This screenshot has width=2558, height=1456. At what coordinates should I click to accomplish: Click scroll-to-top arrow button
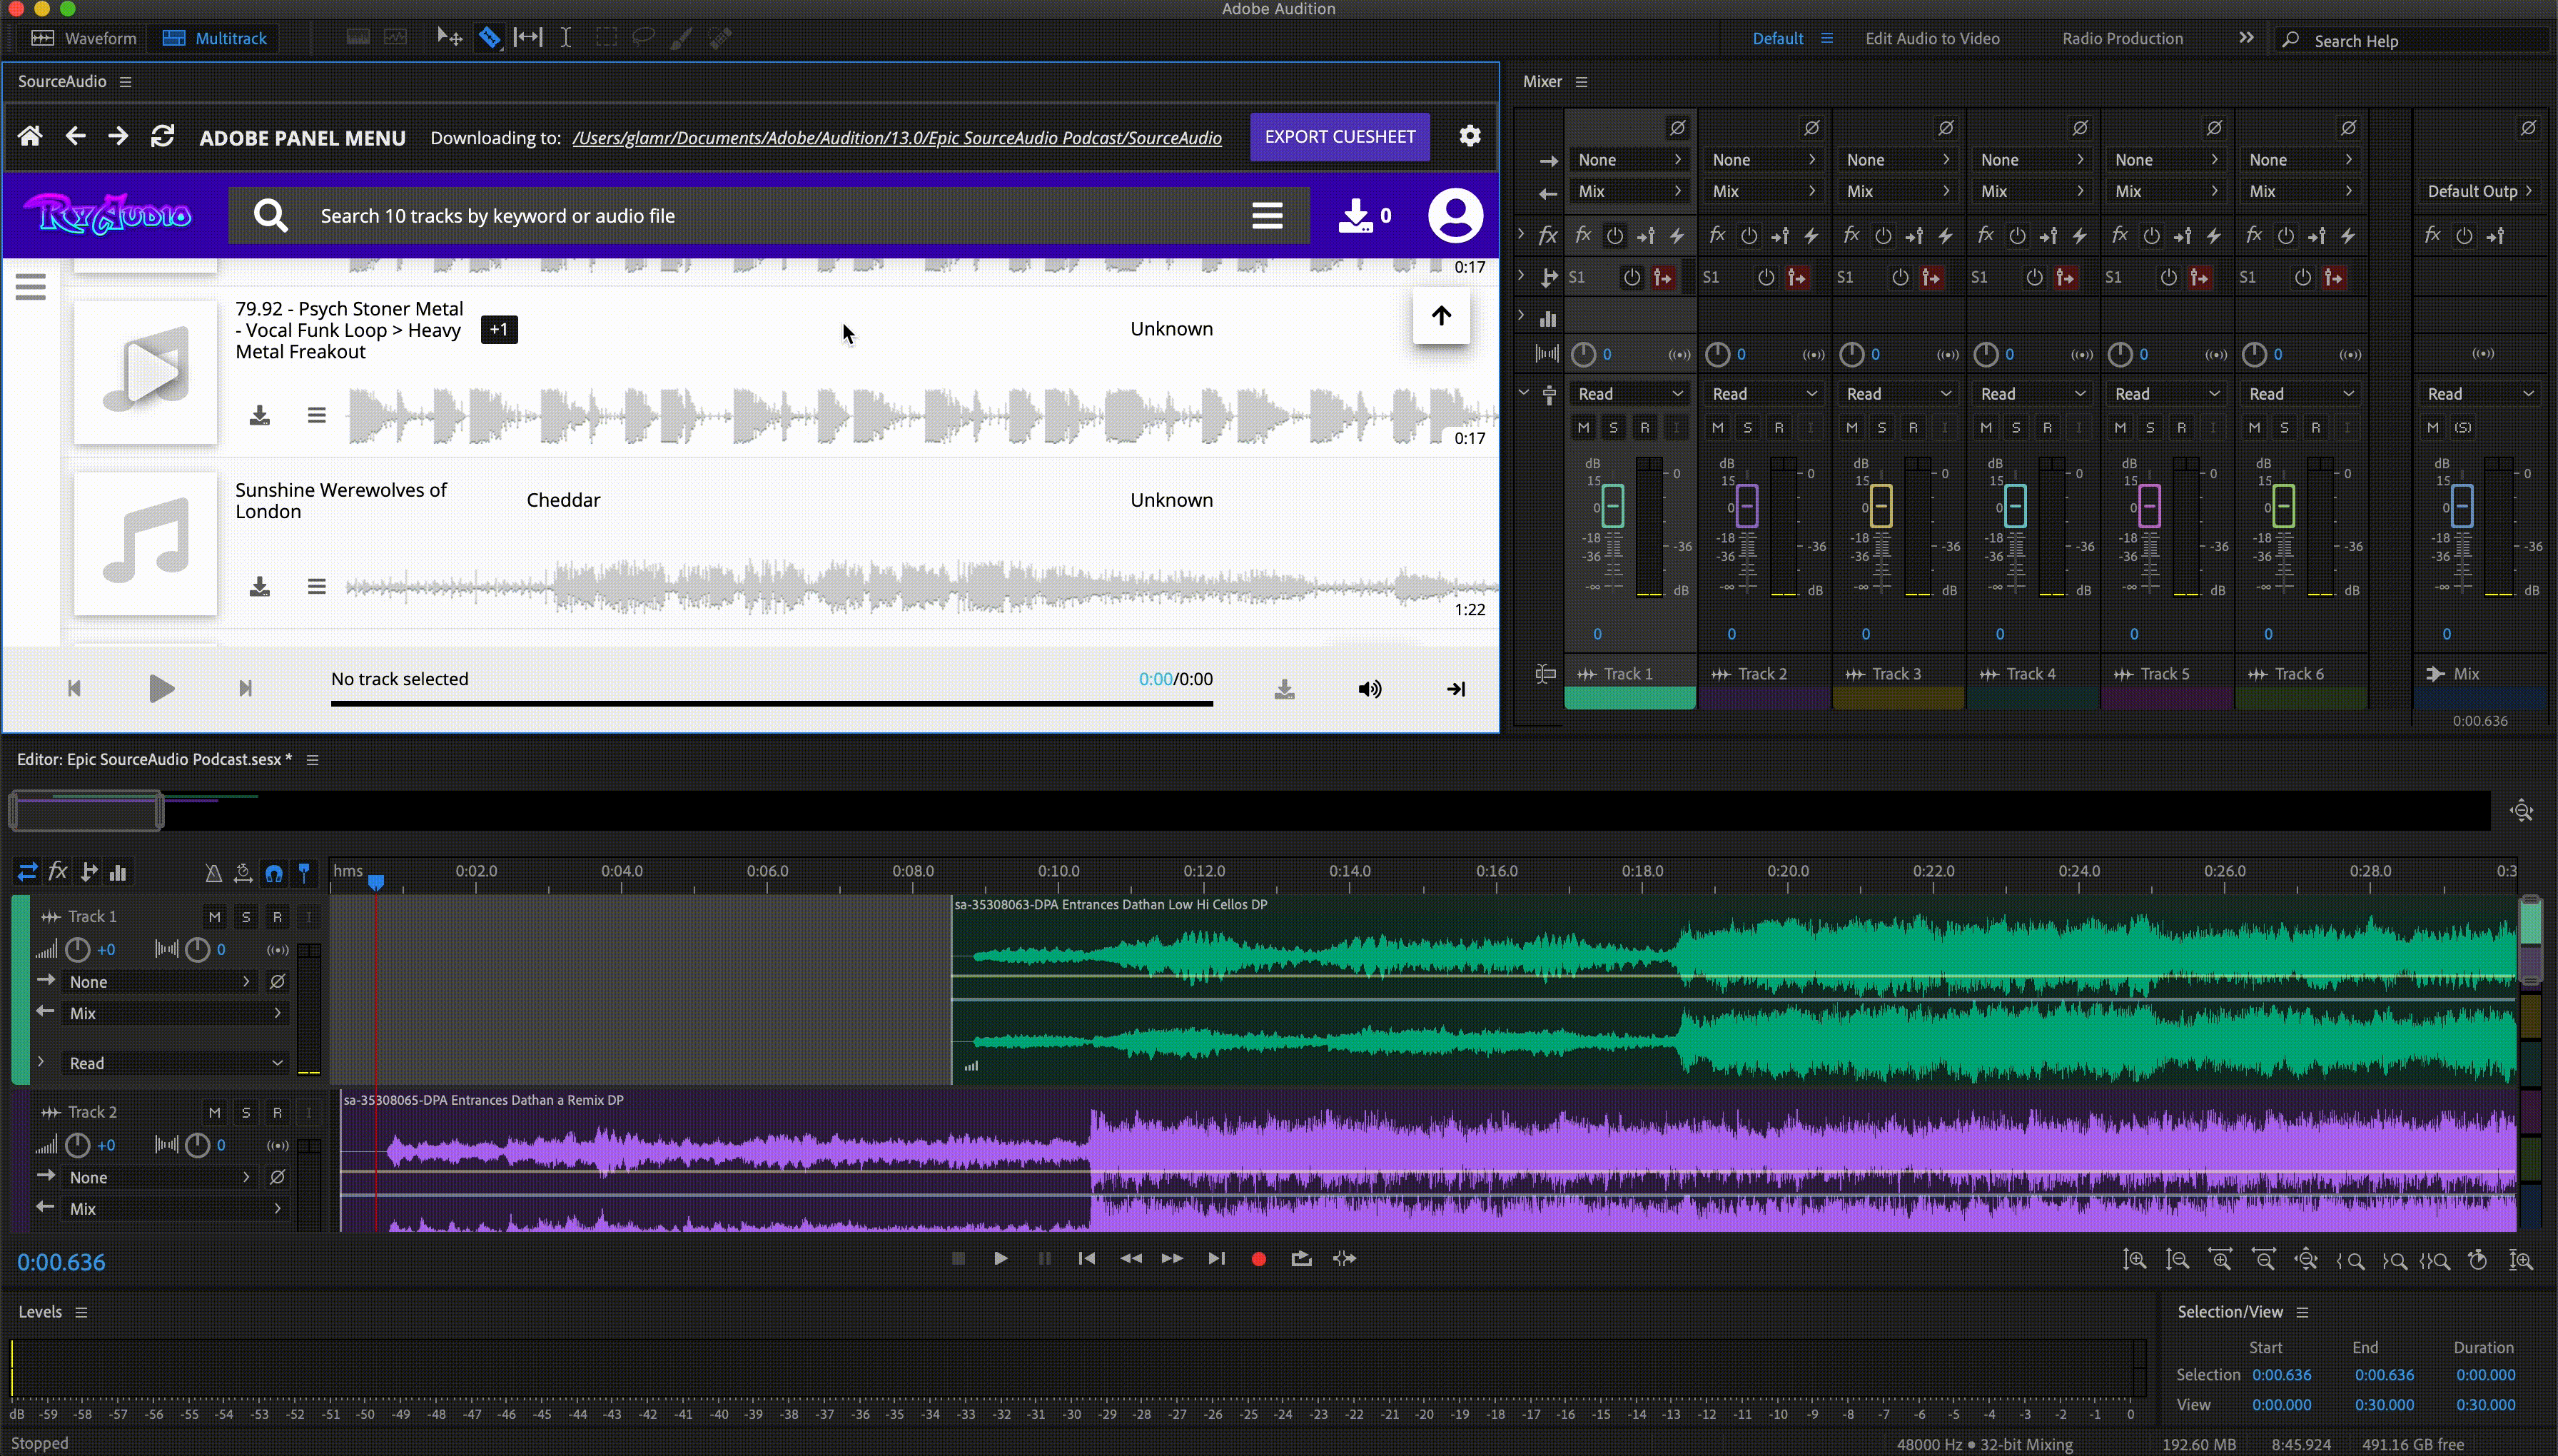click(1441, 316)
